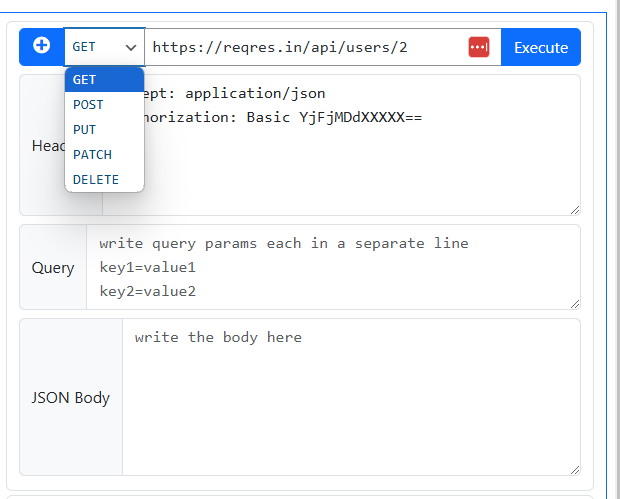
Task: Click the JSON Body textarea resize grip
Action: (x=574, y=468)
